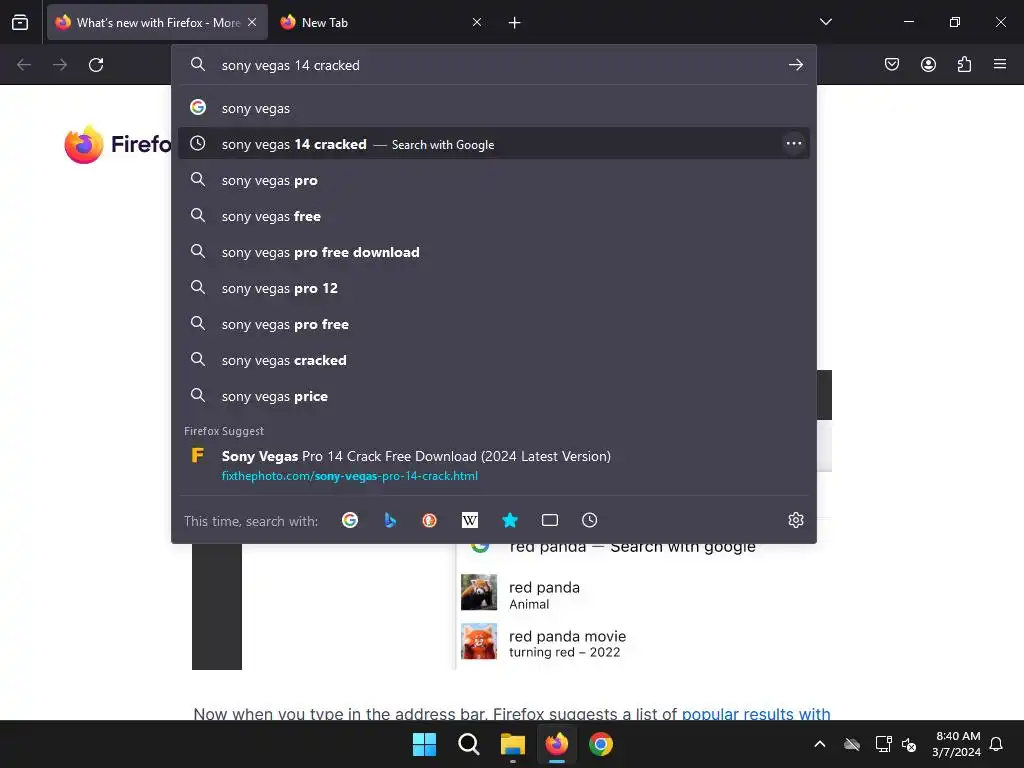The height and width of the screenshot is (768, 1024).
Task: Select 'sony vegas cracked' suggestion
Action: coord(494,360)
